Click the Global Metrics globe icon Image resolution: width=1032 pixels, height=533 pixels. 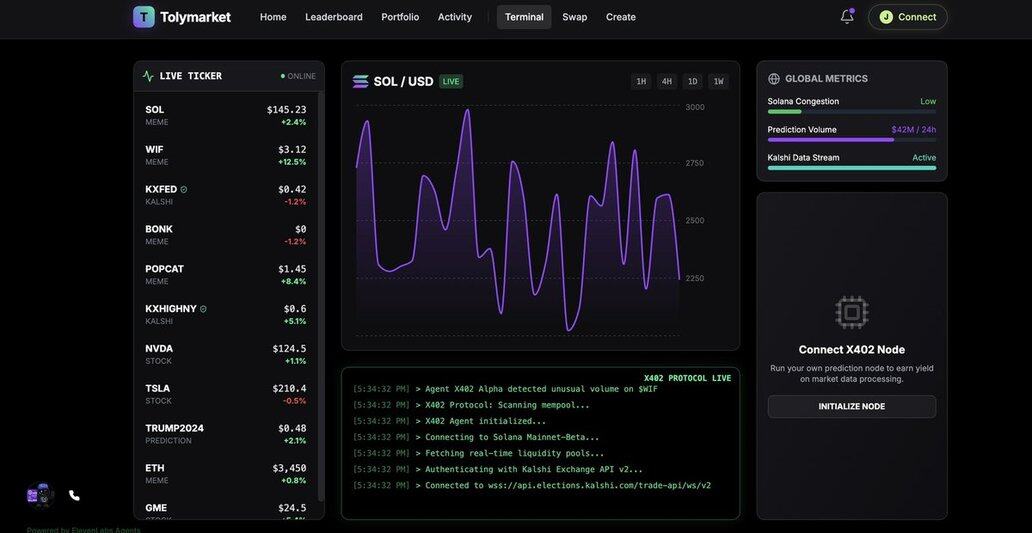[774, 79]
